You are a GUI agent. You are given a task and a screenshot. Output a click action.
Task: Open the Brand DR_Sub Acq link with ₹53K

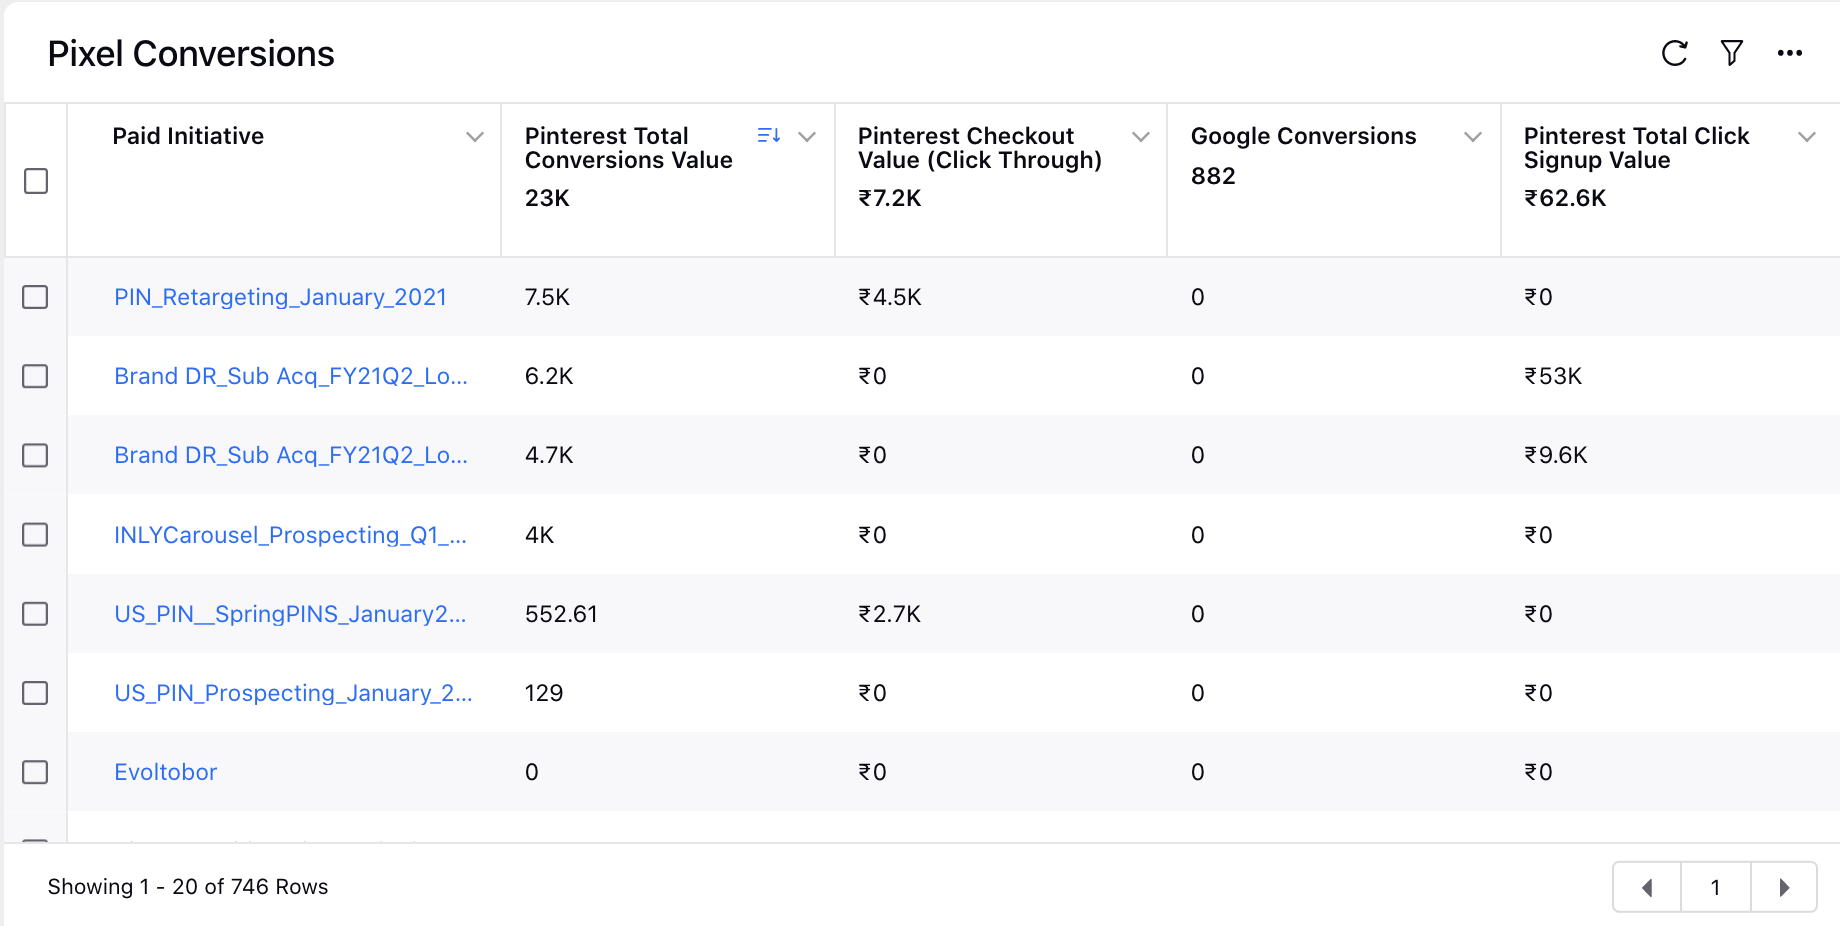[x=291, y=376]
